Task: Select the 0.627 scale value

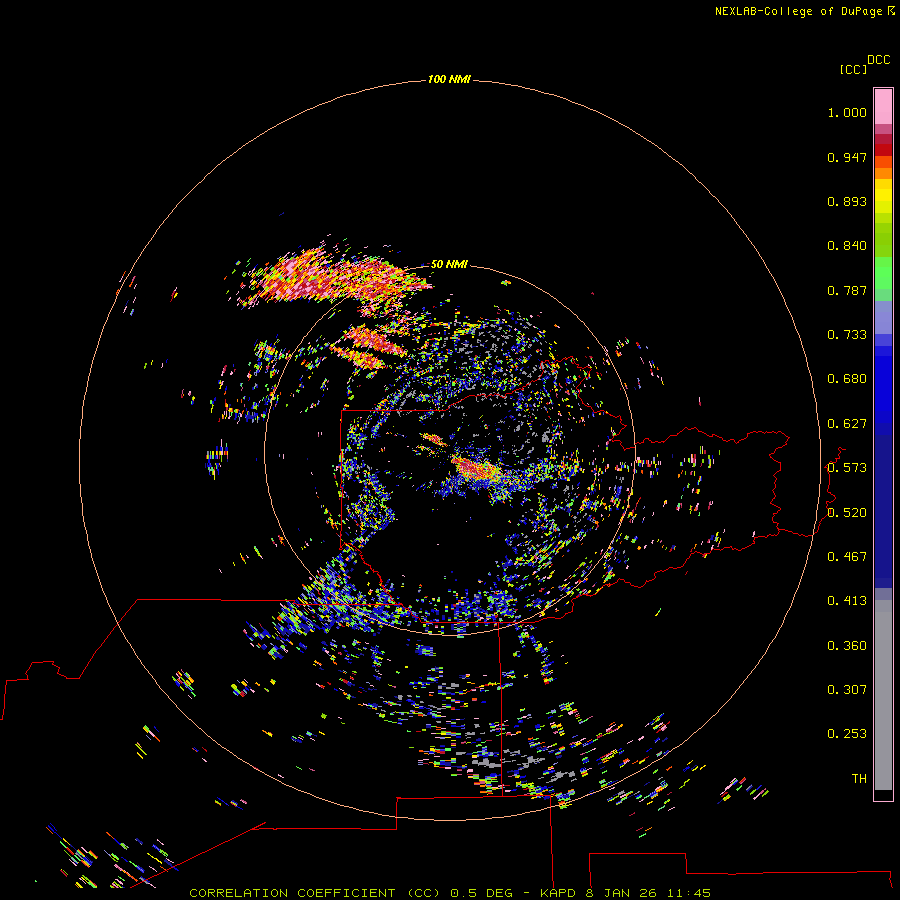Action: click(x=847, y=424)
